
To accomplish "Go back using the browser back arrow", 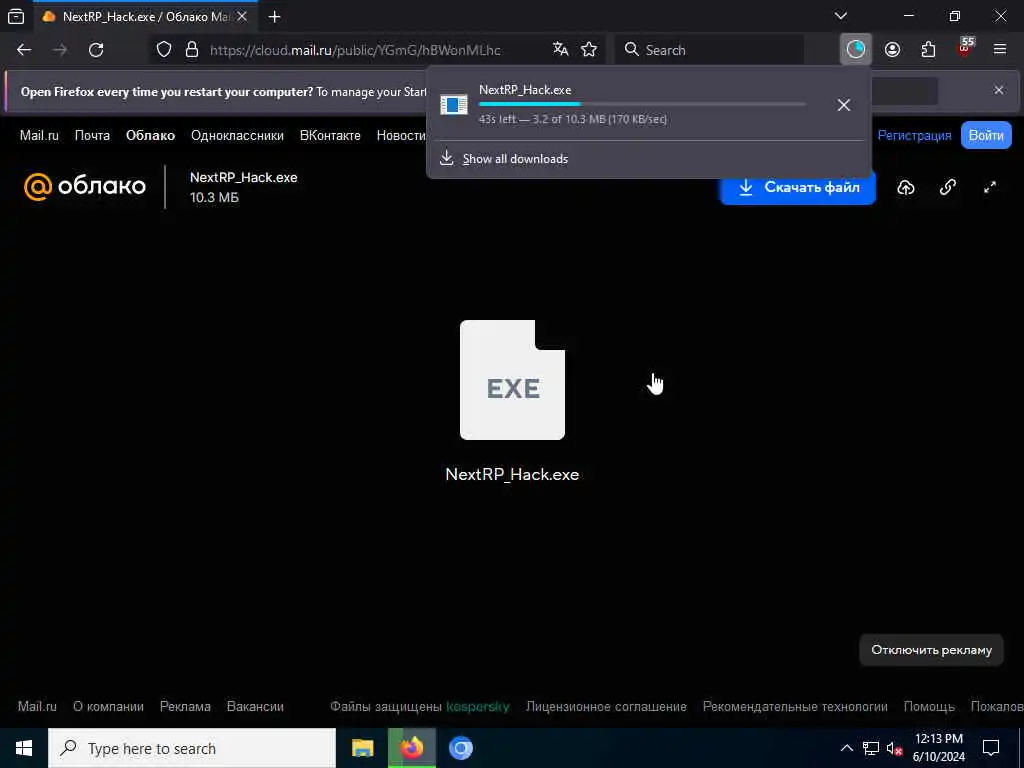I will (24, 50).
